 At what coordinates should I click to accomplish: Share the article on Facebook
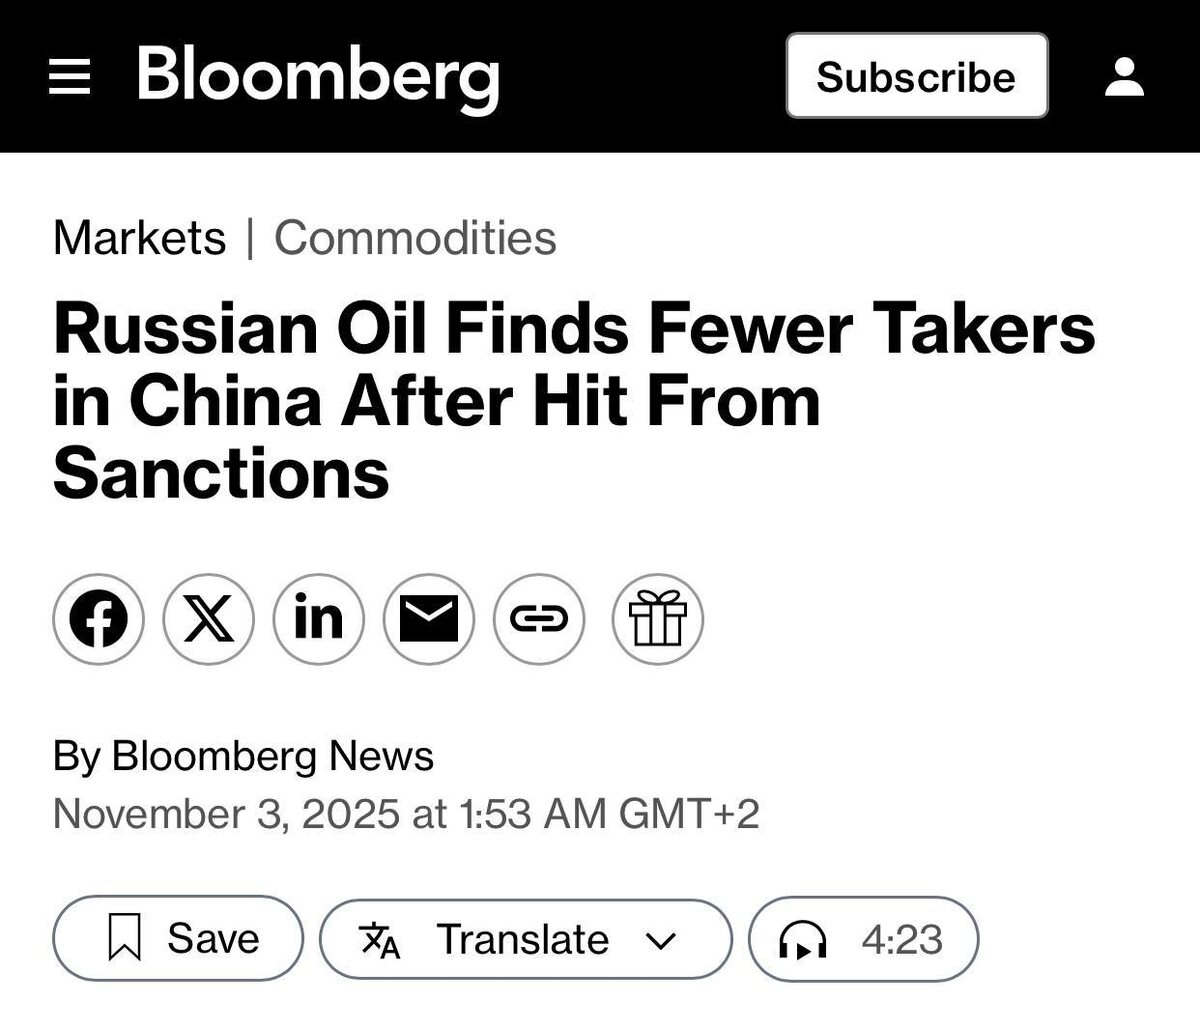[98, 619]
